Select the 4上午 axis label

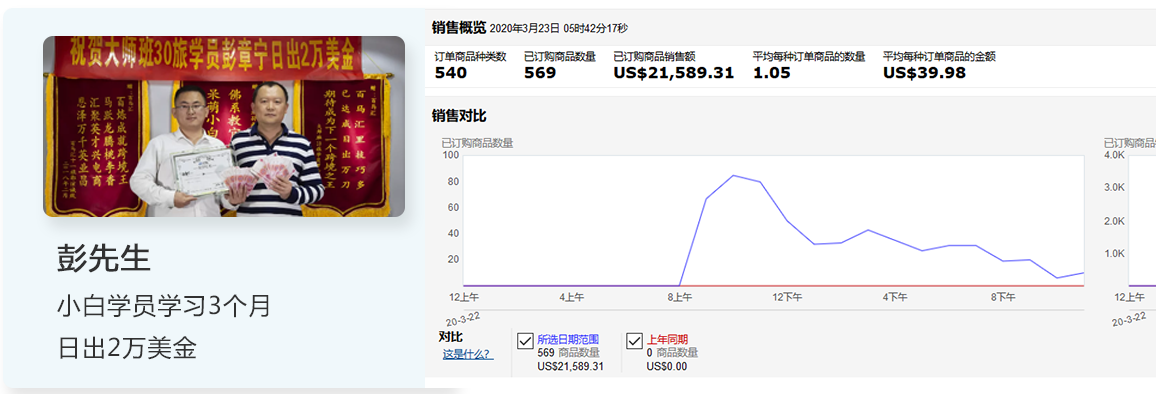tap(571, 297)
